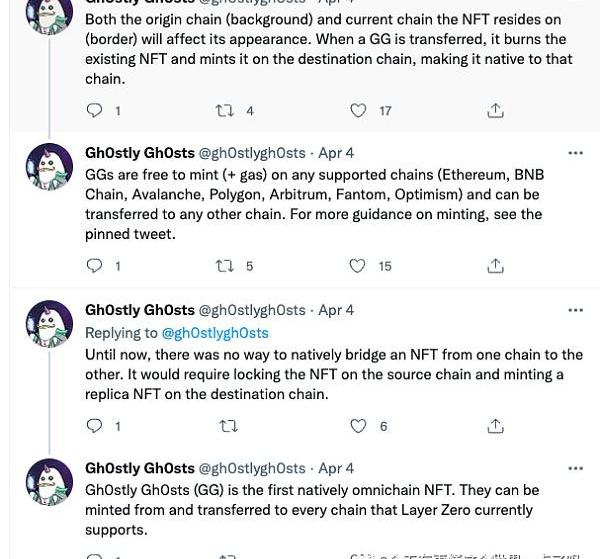The width and height of the screenshot is (600, 559).
Task: Open more options on natively bridge tweet
Action: click(575, 310)
